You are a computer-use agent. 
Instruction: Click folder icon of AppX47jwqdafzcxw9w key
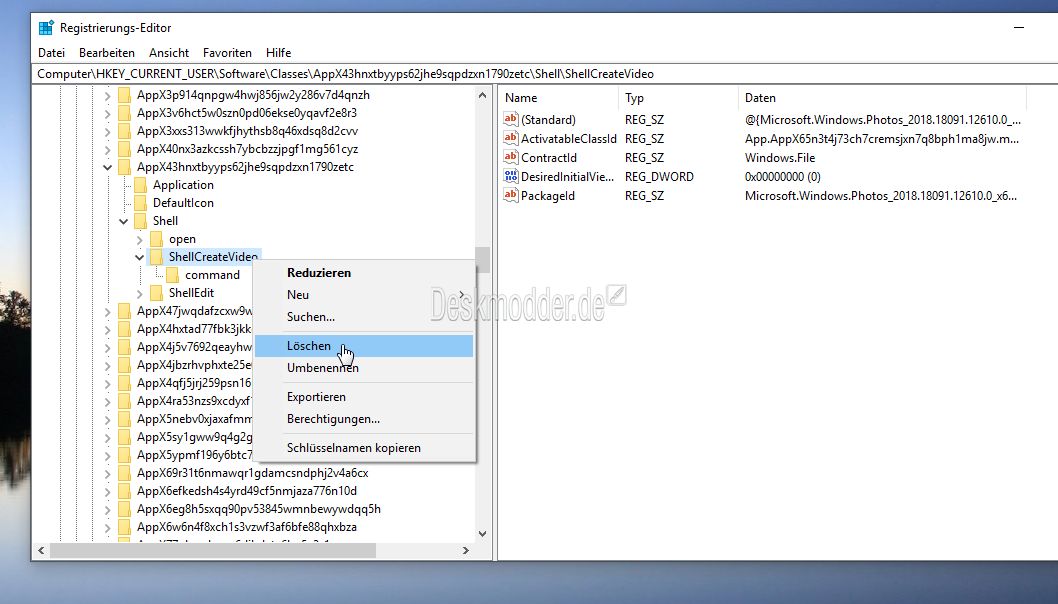pos(124,311)
